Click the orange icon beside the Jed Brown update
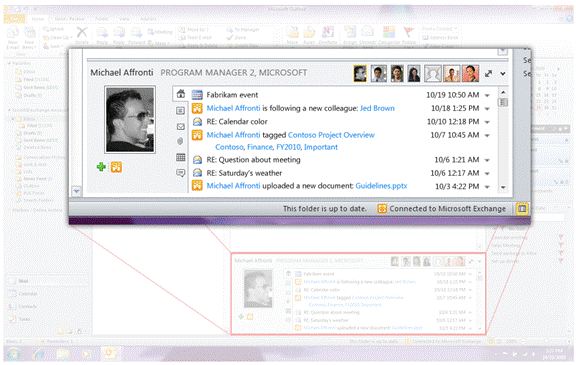Screen dimensions: 576x365 point(197,108)
